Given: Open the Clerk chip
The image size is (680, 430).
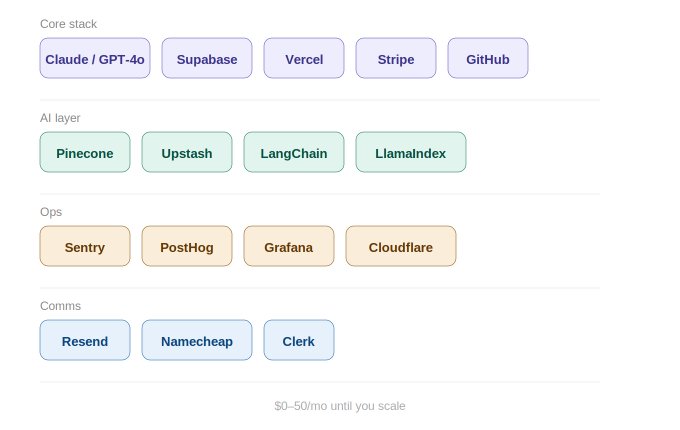Looking at the screenshot, I should point(299,341).
